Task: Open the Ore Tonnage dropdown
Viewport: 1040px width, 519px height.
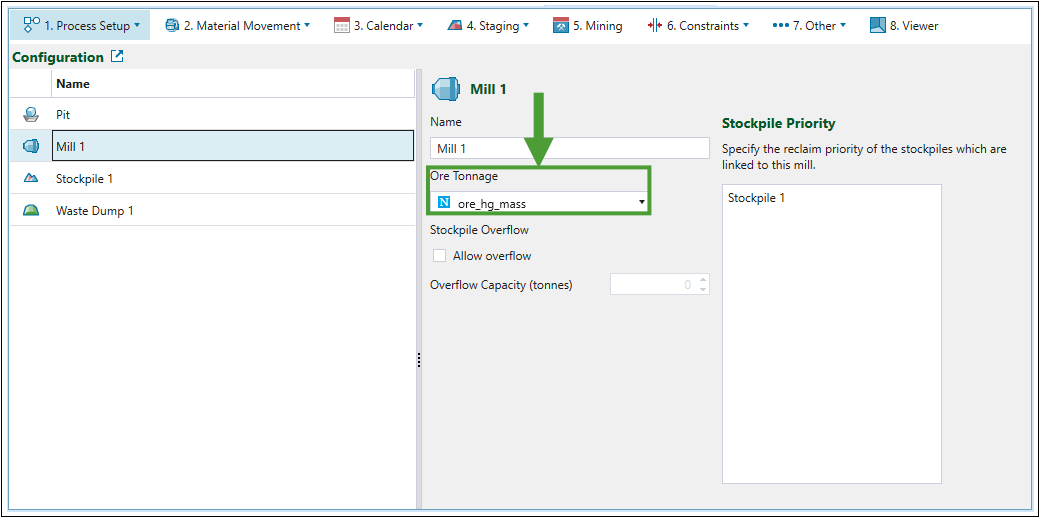Action: (x=642, y=203)
